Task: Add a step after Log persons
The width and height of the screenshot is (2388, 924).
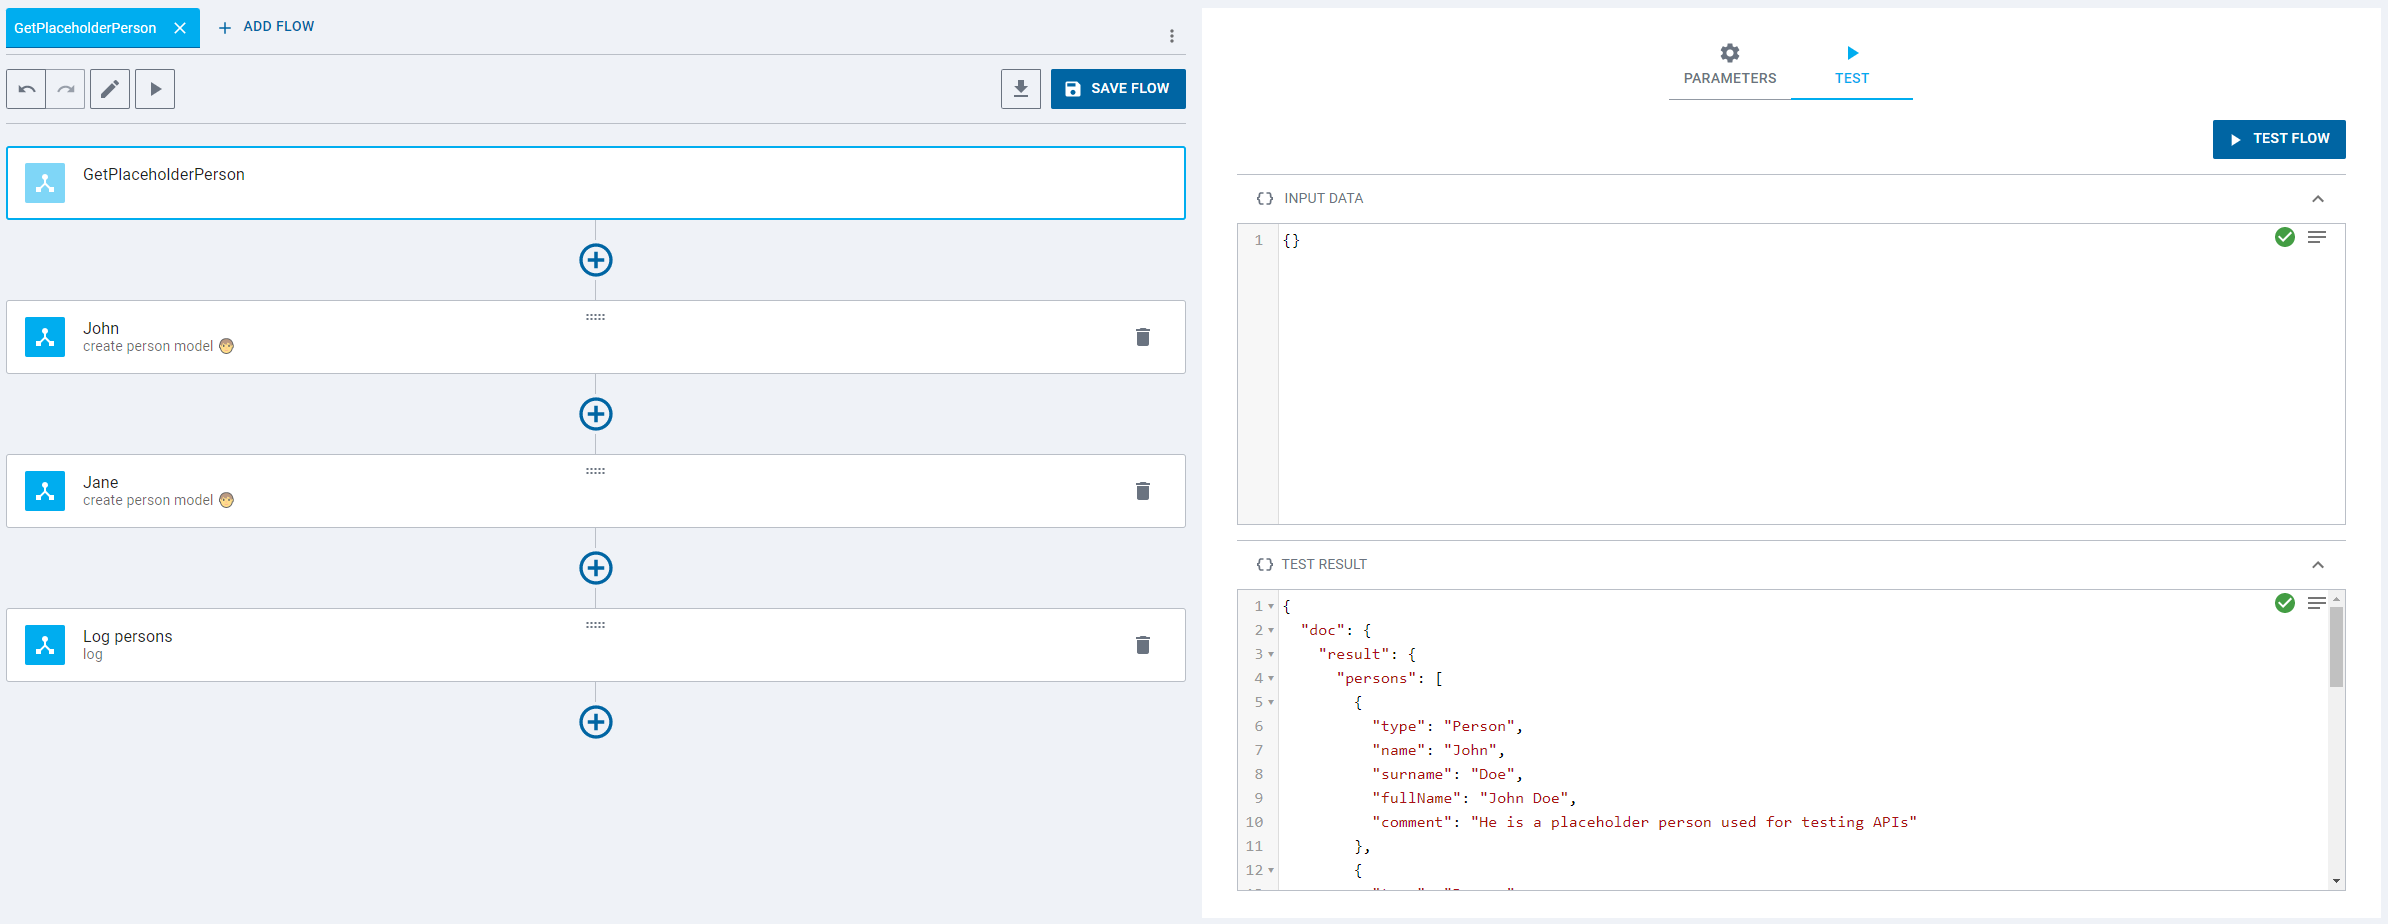Action: coord(596,722)
